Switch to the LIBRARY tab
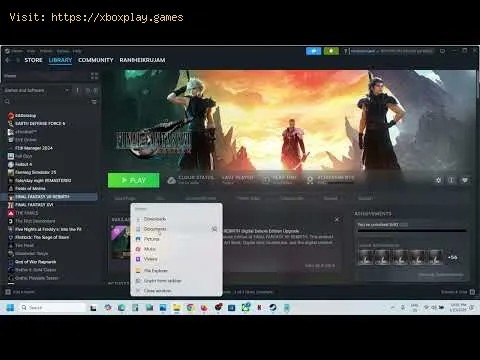Screen dimensions: 480x360 click(60, 60)
